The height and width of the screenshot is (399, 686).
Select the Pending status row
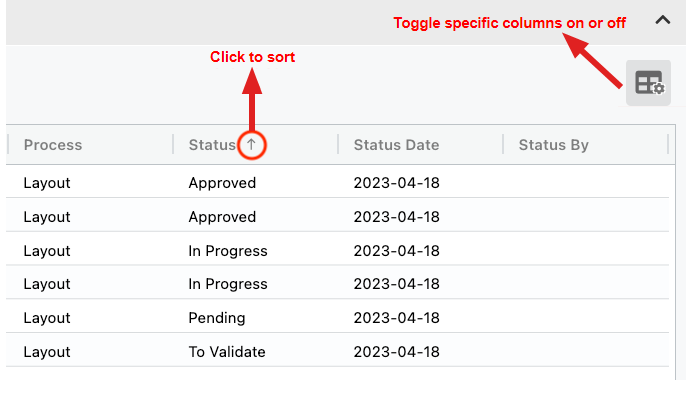coord(337,318)
